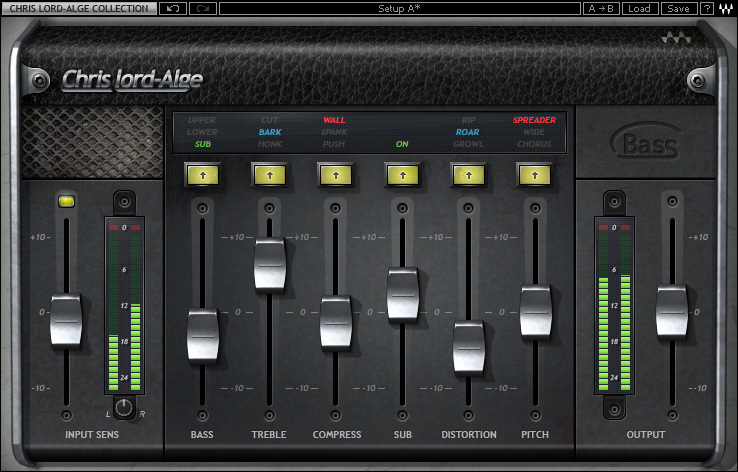This screenshot has width=738, height=472.
Task: Select the CUT treble mode label
Action: coord(270,120)
